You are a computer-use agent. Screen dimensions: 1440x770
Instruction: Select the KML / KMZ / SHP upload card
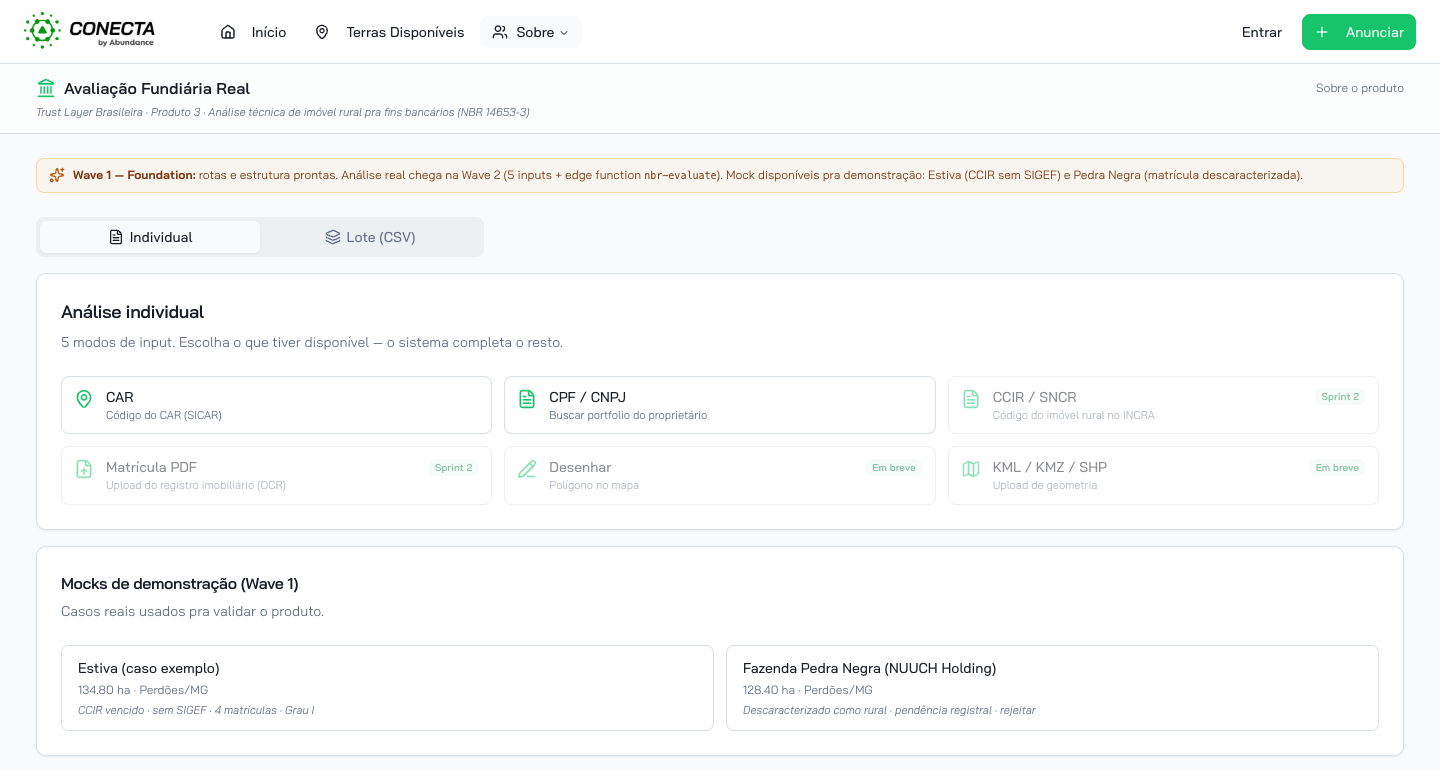1163,475
